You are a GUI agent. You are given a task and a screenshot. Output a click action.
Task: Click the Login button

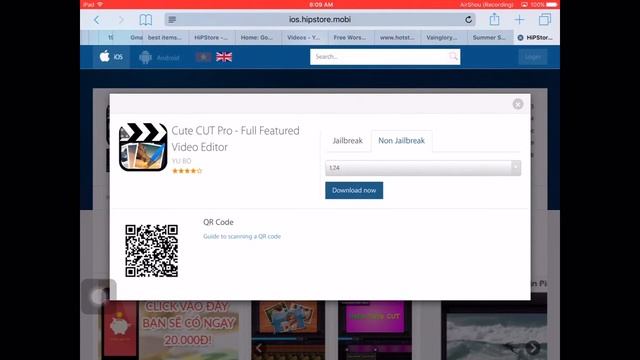[533, 57]
